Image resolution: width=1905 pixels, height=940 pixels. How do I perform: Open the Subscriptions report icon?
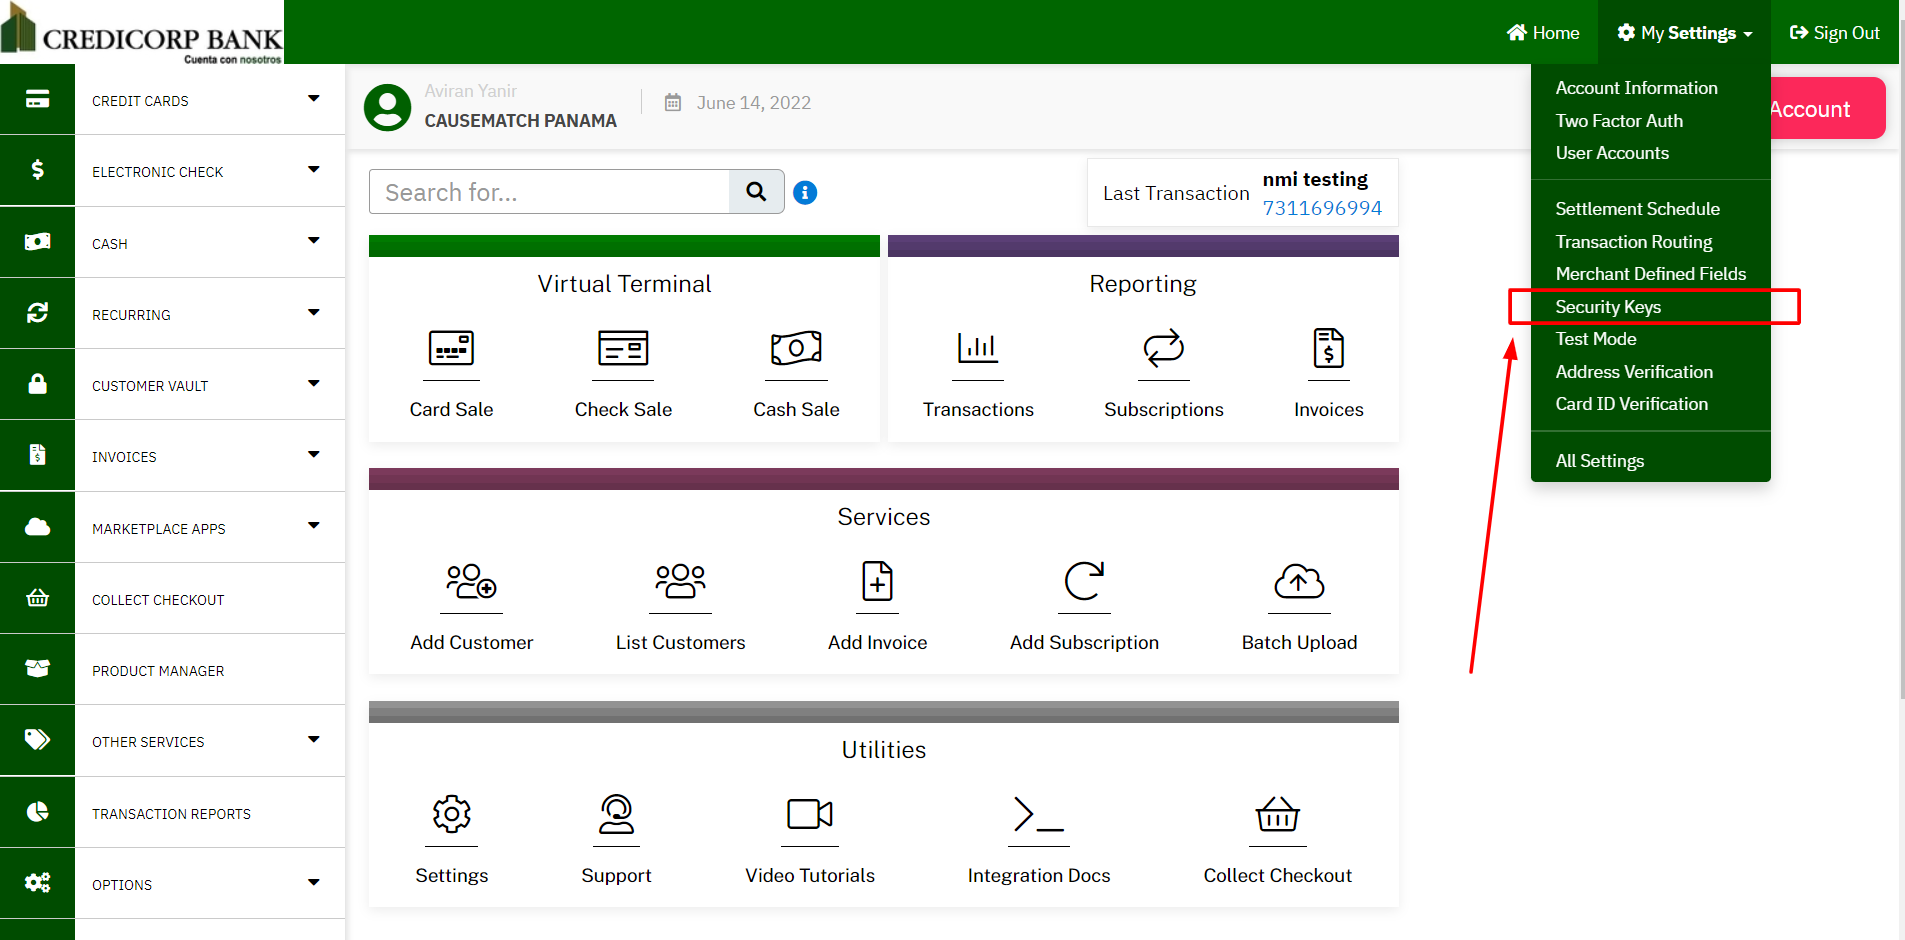[x=1164, y=348]
